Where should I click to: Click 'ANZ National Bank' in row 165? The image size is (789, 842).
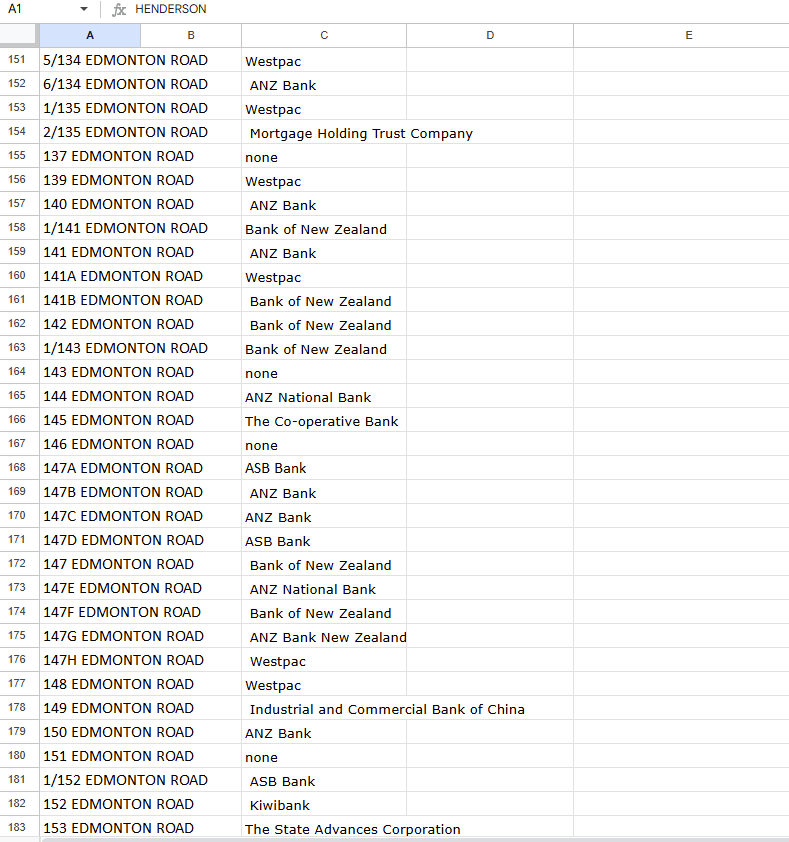pos(324,397)
